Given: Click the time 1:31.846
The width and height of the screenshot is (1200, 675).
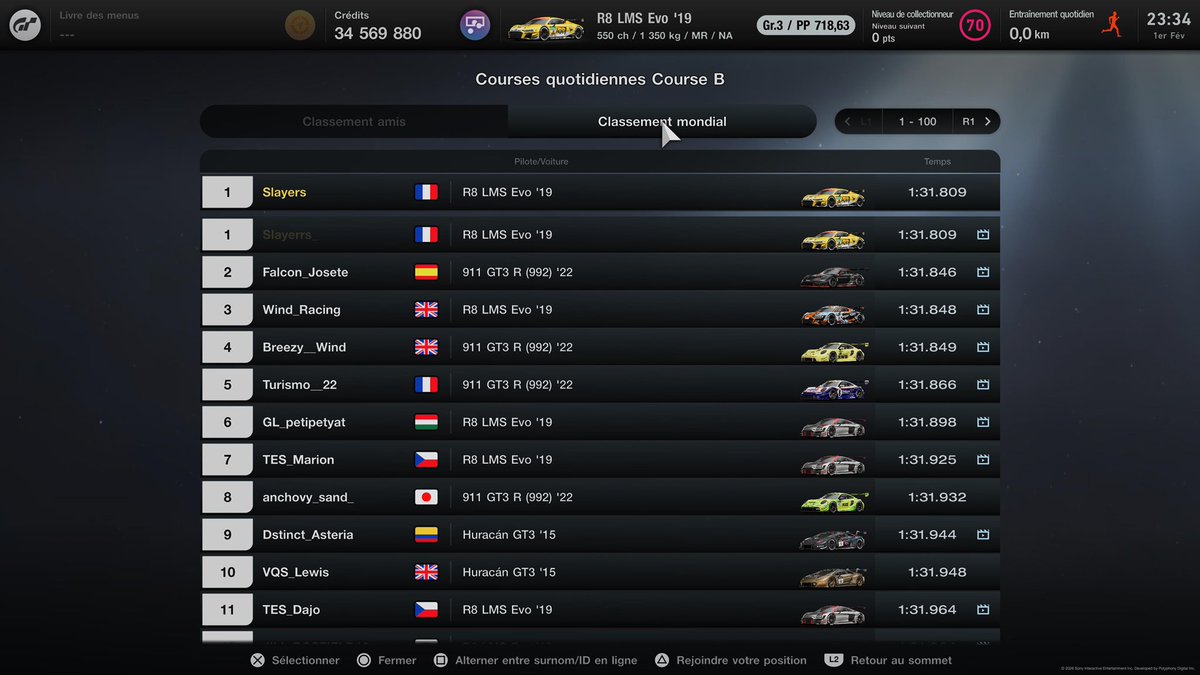Looking at the screenshot, I should coord(927,272).
